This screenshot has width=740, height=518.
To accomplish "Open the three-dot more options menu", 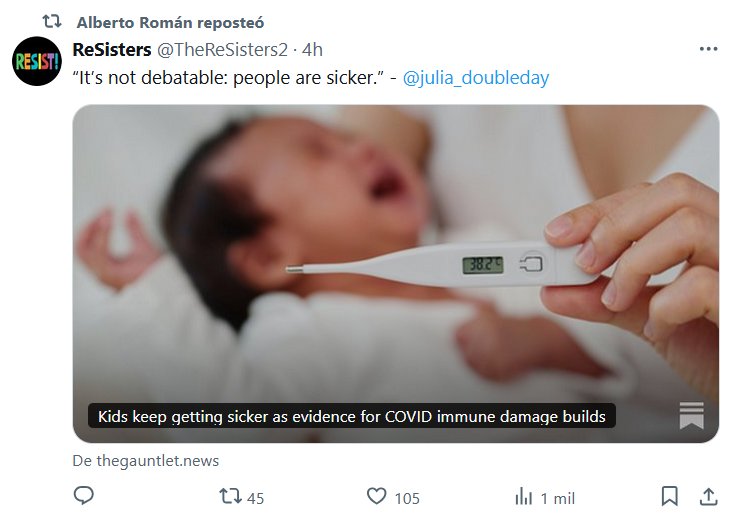I will pyautogui.click(x=708, y=49).
